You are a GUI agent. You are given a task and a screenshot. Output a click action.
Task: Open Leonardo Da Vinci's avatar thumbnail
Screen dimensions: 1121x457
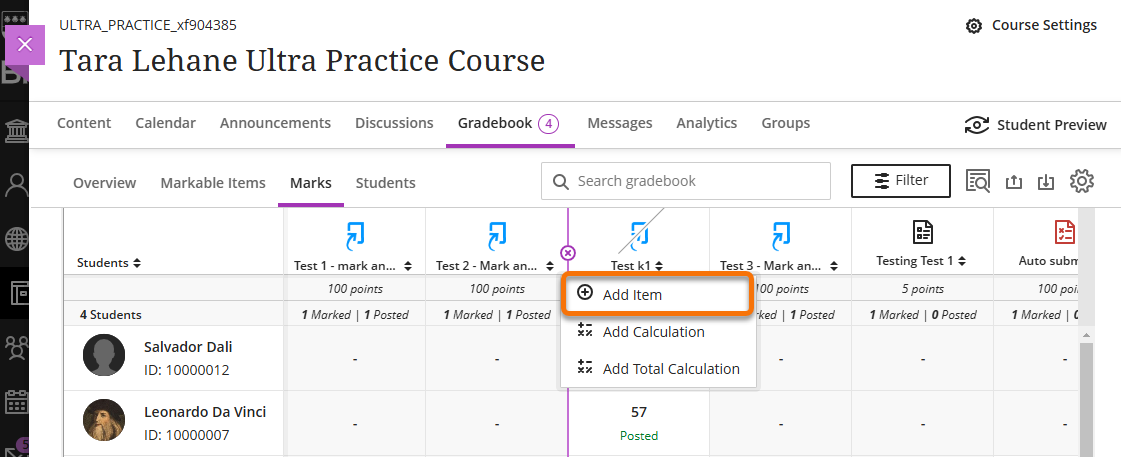tap(104, 421)
